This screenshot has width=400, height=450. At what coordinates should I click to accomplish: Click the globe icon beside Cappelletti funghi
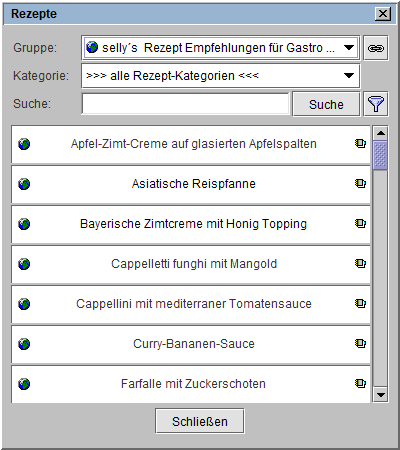tap(24, 264)
